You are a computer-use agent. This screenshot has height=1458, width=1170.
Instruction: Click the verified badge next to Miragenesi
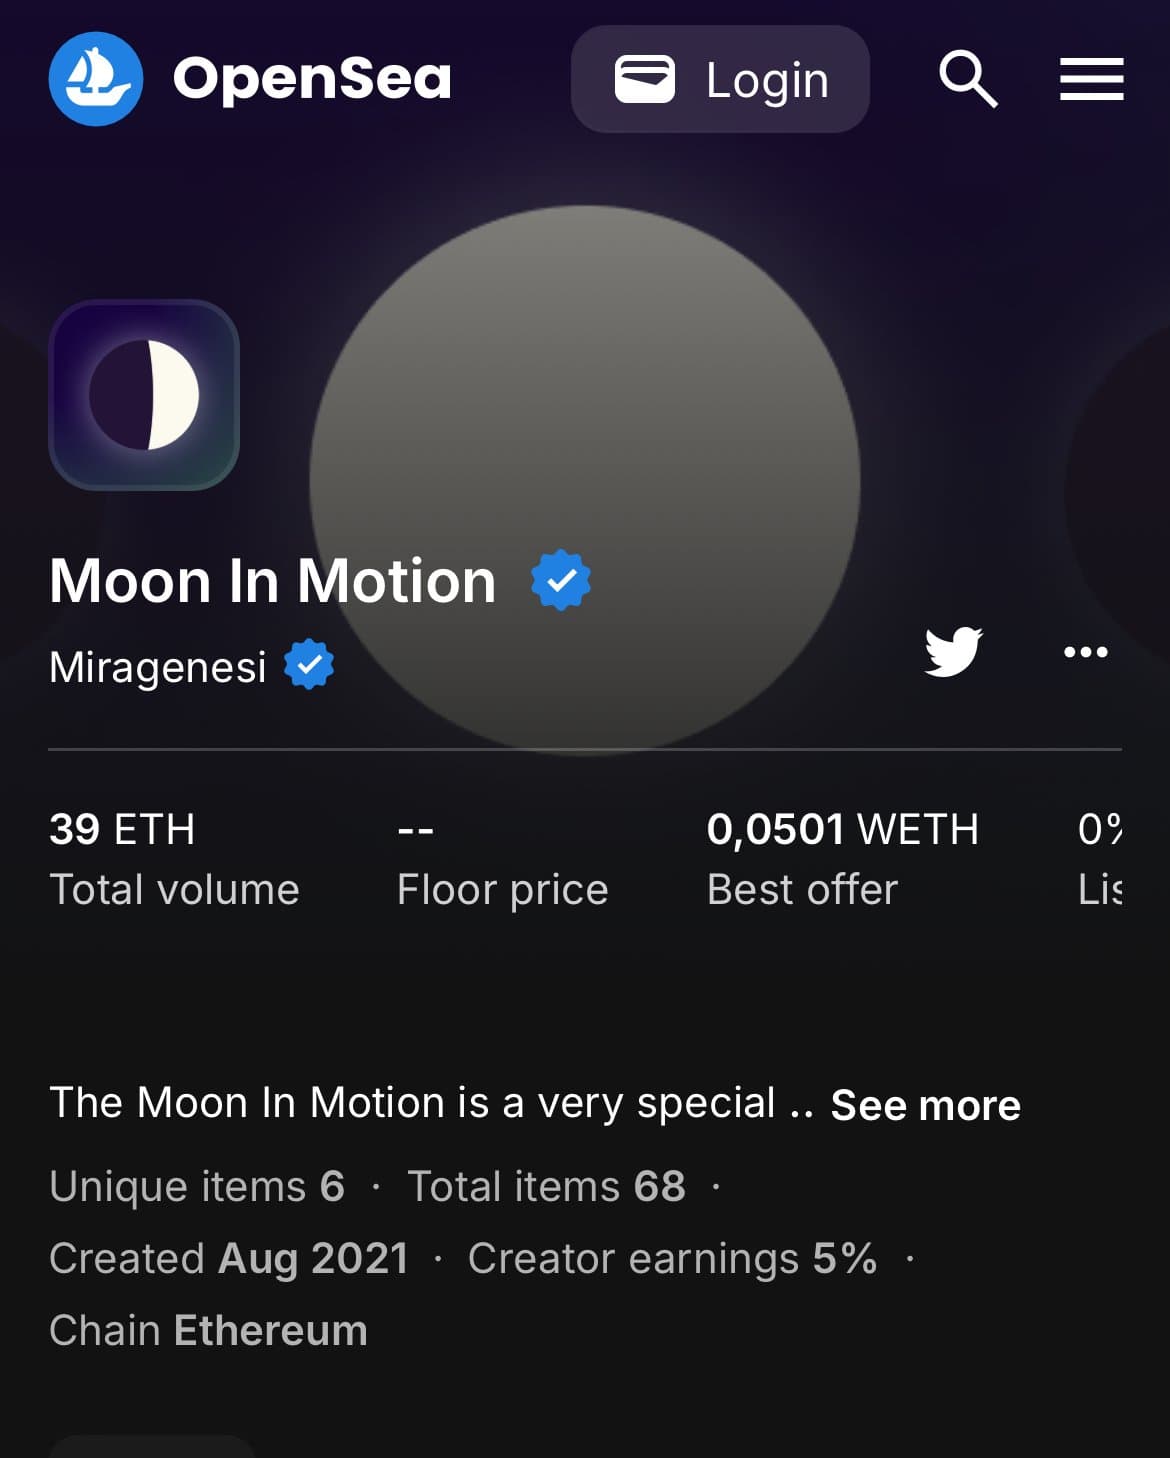pyautogui.click(x=309, y=665)
